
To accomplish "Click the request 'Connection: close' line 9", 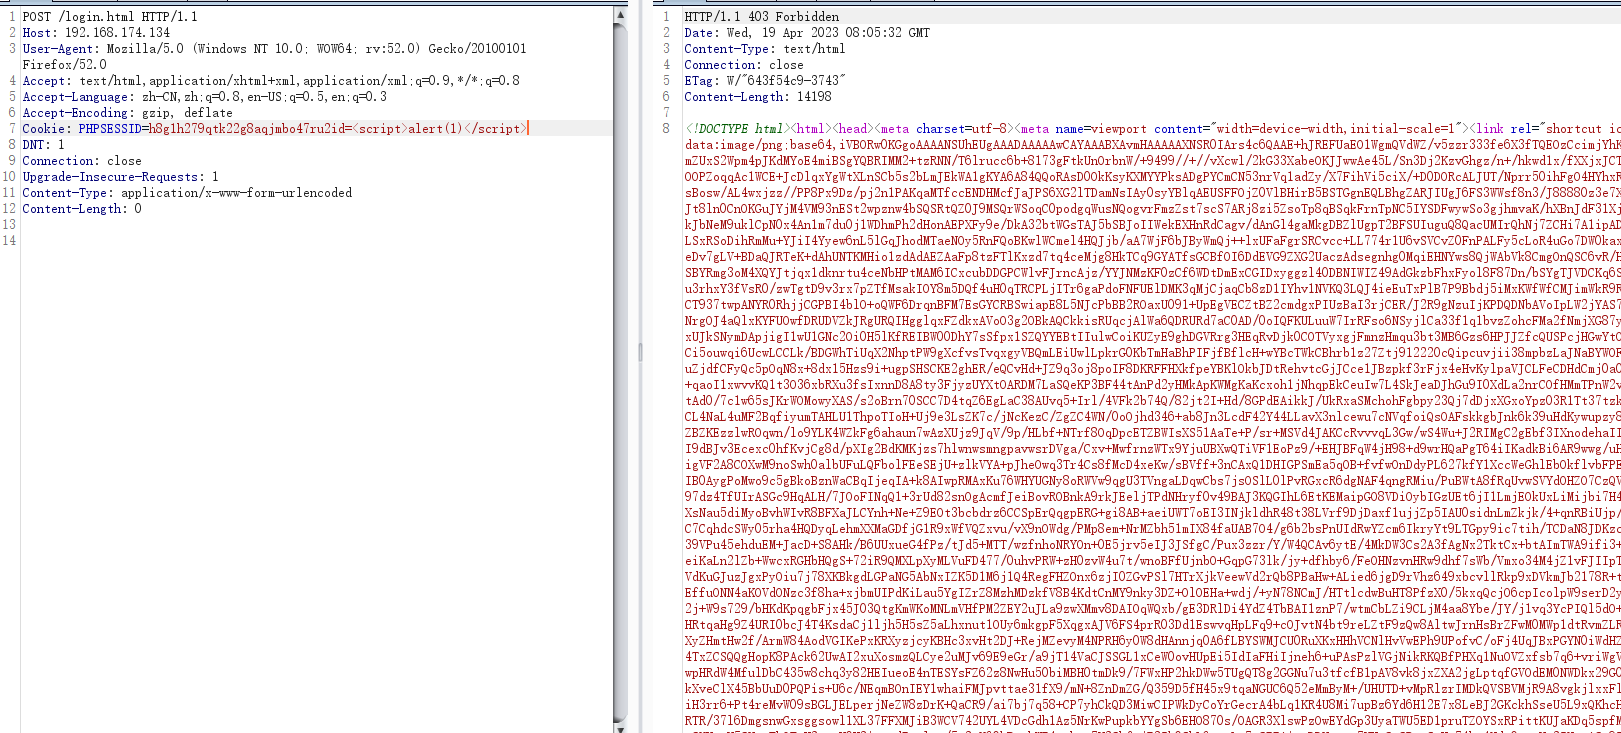I will tap(82, 160).
